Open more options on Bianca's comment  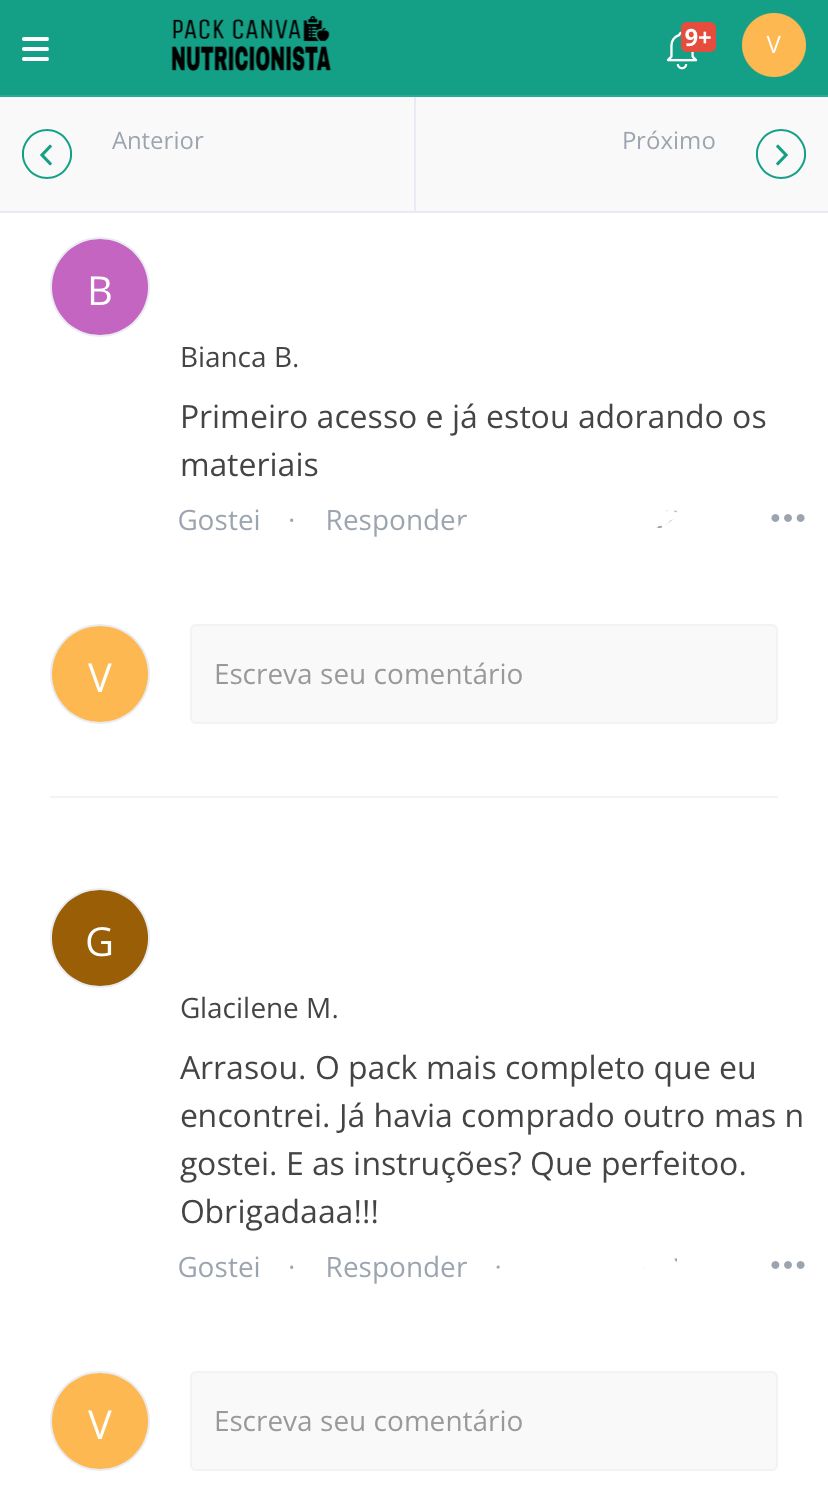787,518
